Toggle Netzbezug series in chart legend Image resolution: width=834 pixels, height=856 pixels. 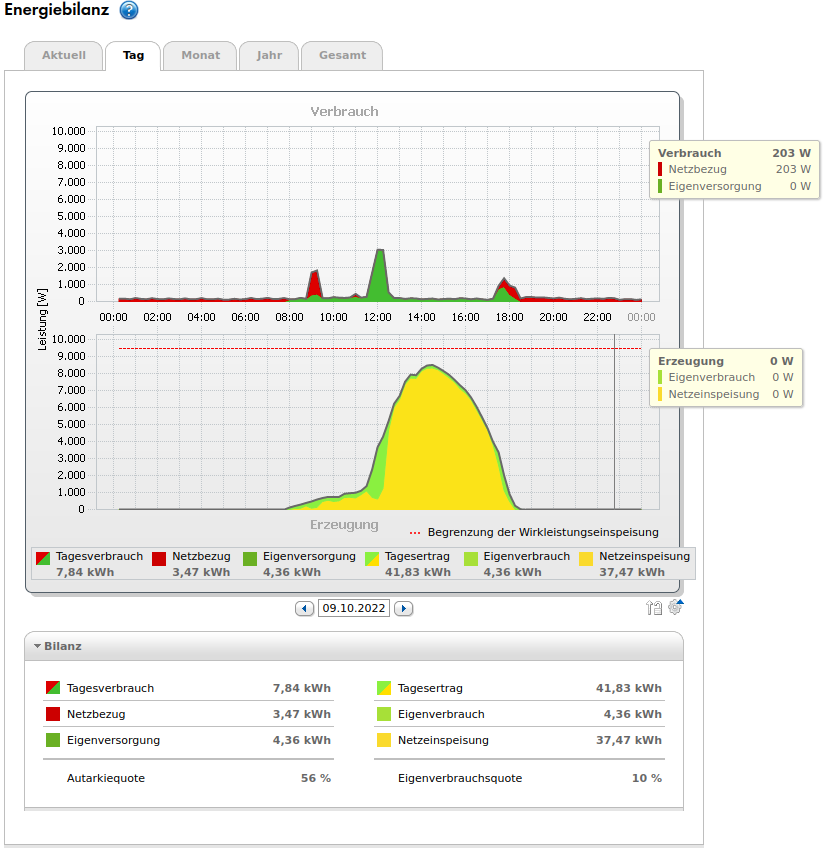159,558
